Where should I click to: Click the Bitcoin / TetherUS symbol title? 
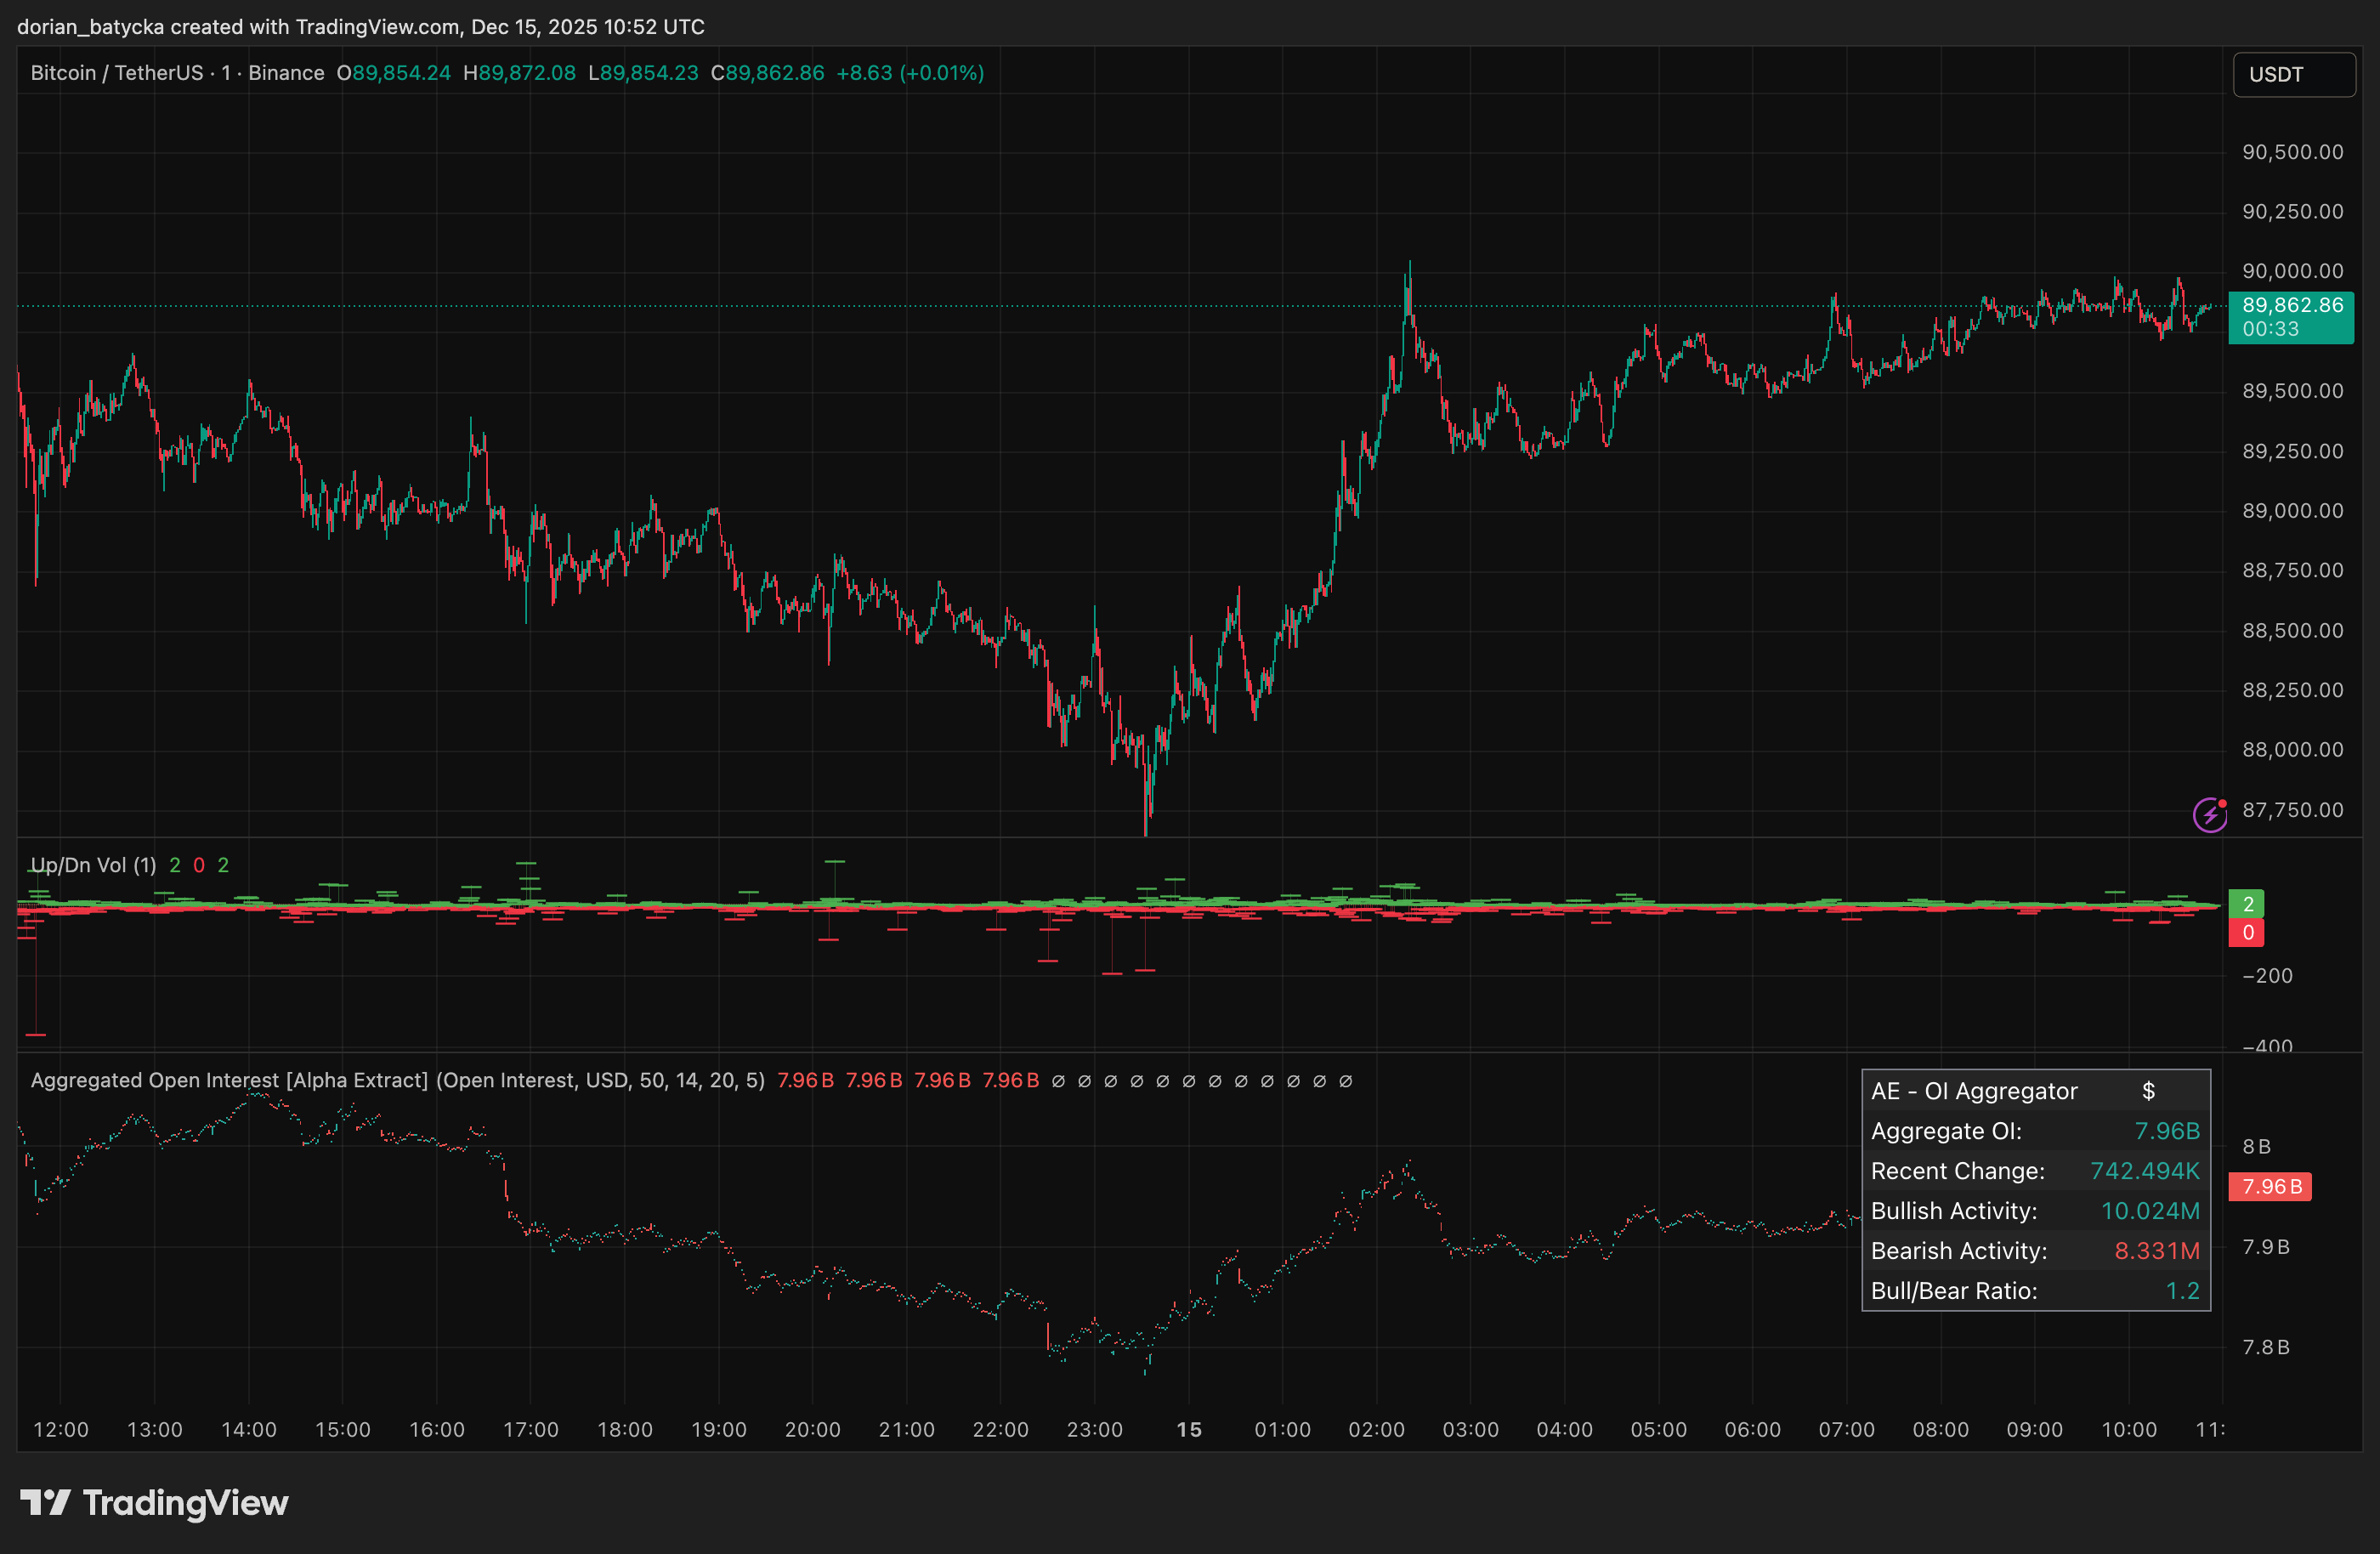click(116, 73)
